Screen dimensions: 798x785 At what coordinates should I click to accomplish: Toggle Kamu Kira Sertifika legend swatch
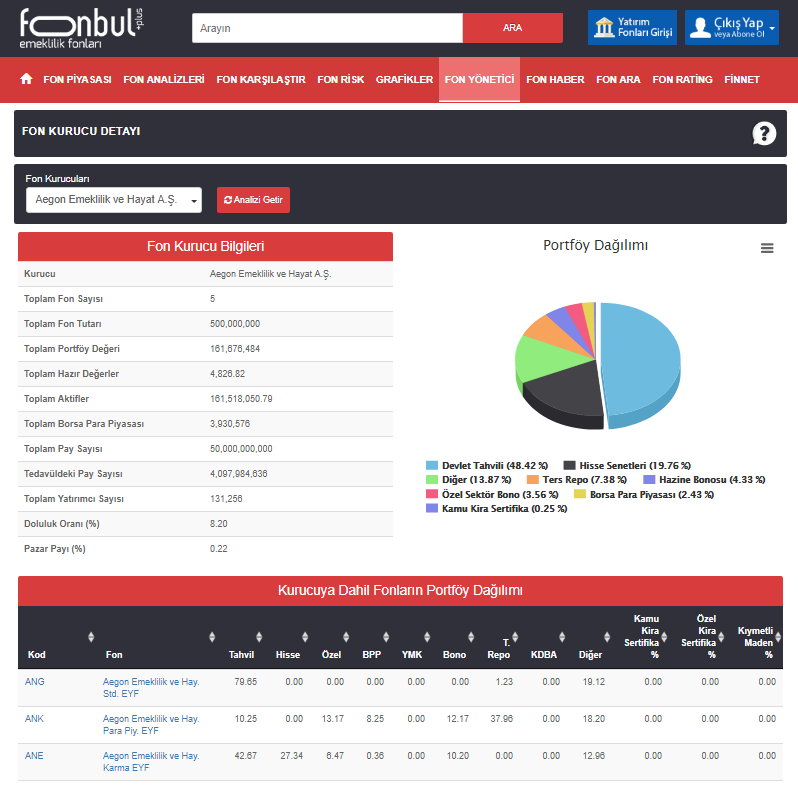pos(432,509)
